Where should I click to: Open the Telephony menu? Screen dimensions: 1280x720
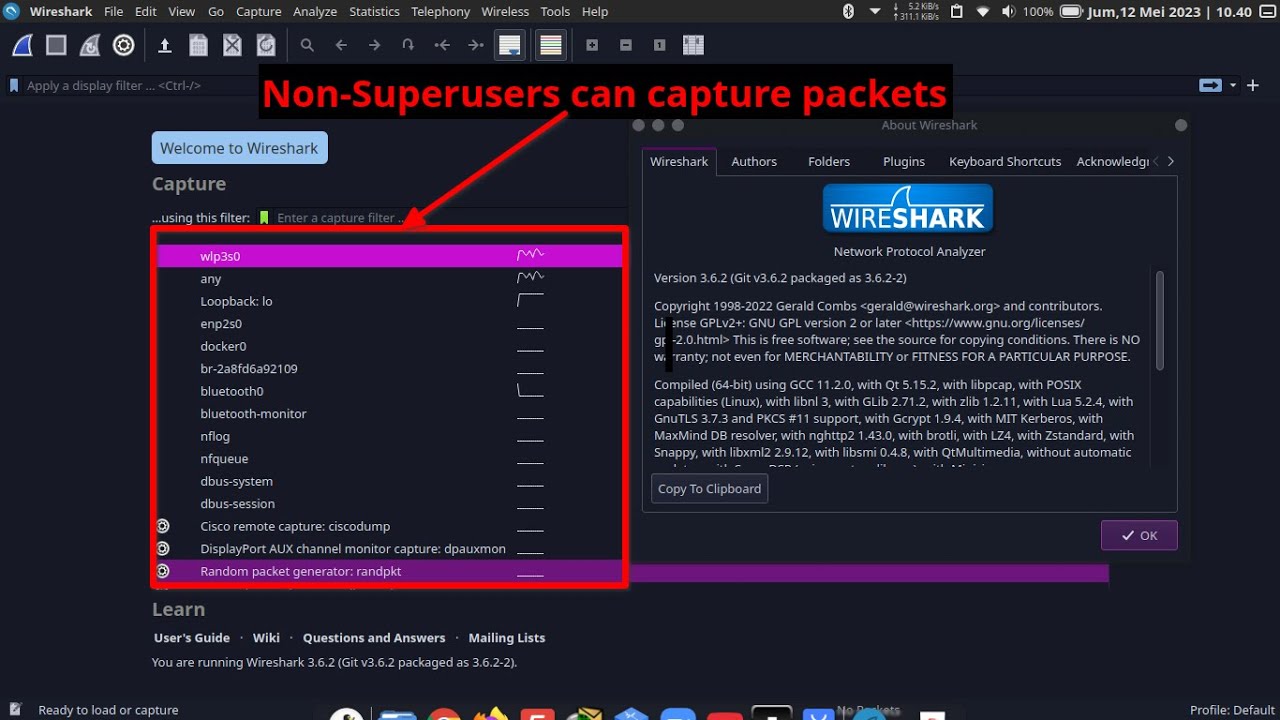tap(440, 11)
